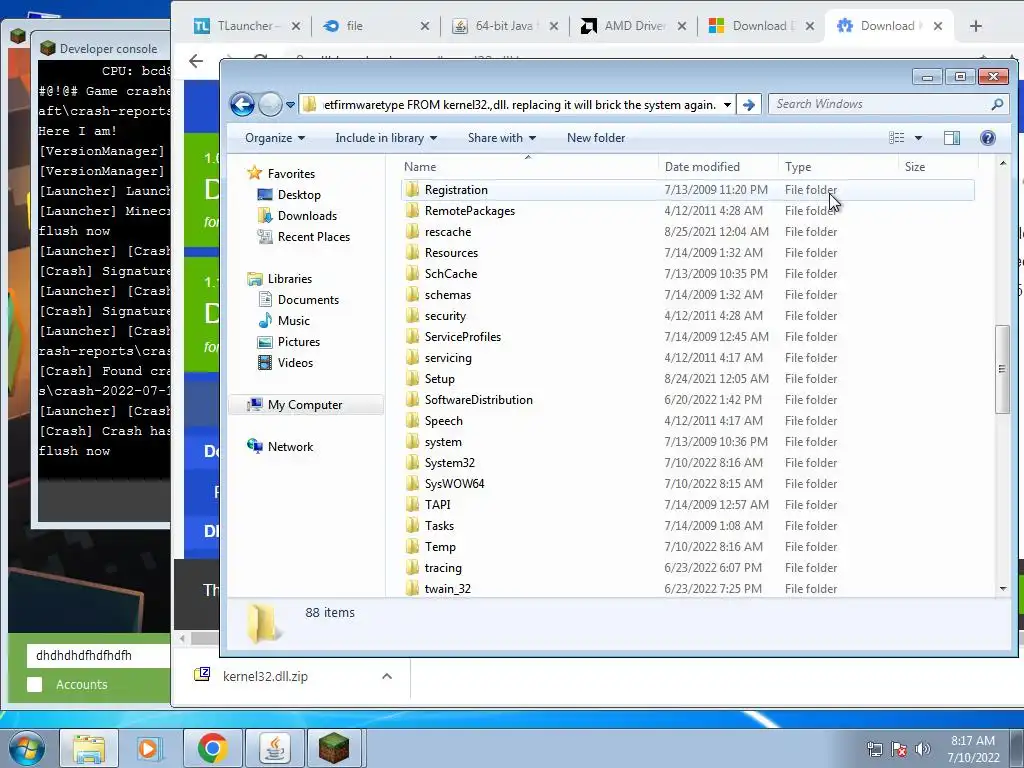Select the rescache folder
The height and width of the screenshot is (768, 1024).
pos(448,232)
